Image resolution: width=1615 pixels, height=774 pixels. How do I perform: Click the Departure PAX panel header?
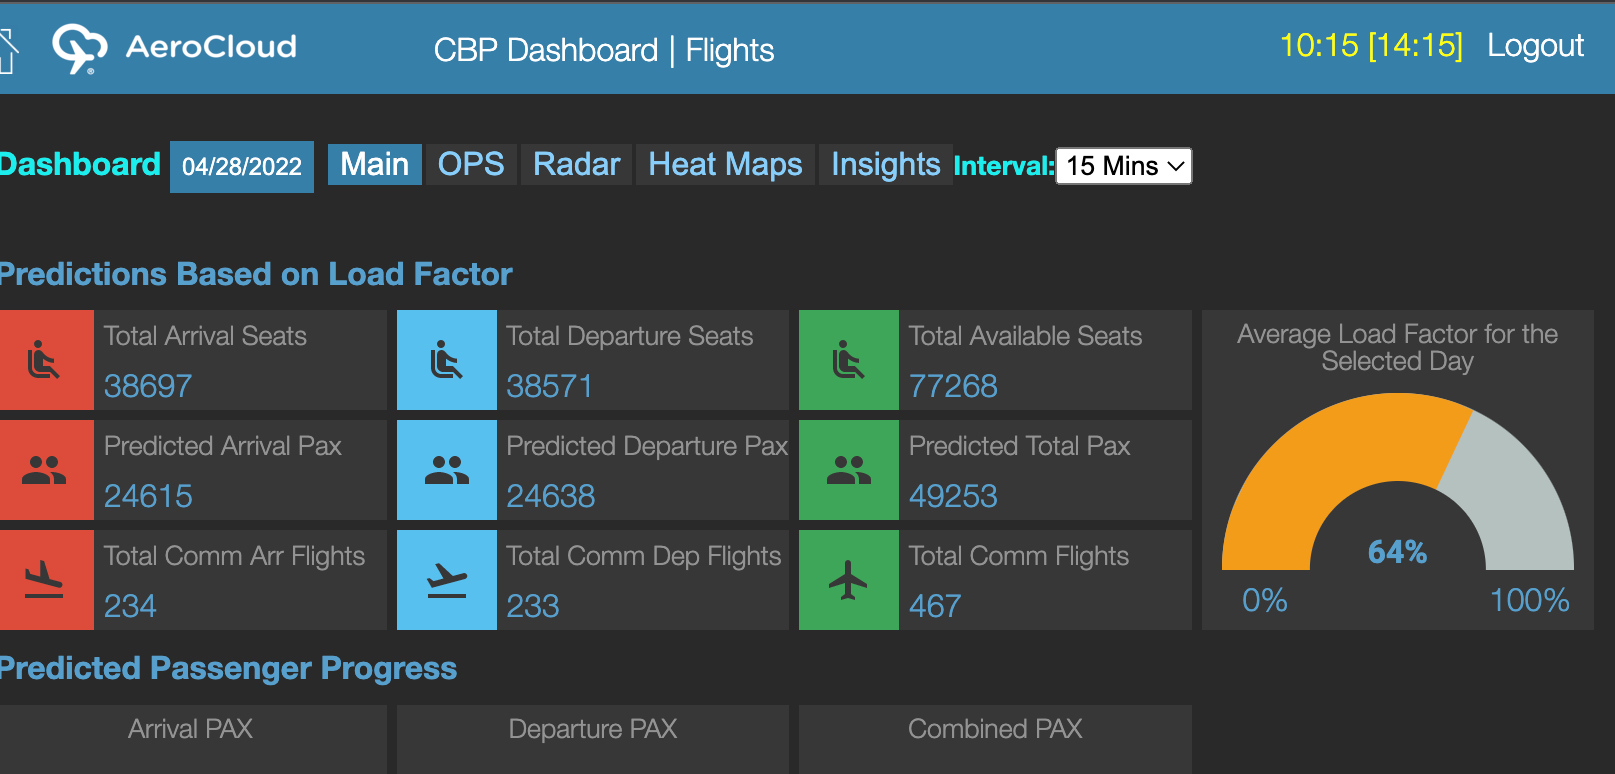[593, 729]
